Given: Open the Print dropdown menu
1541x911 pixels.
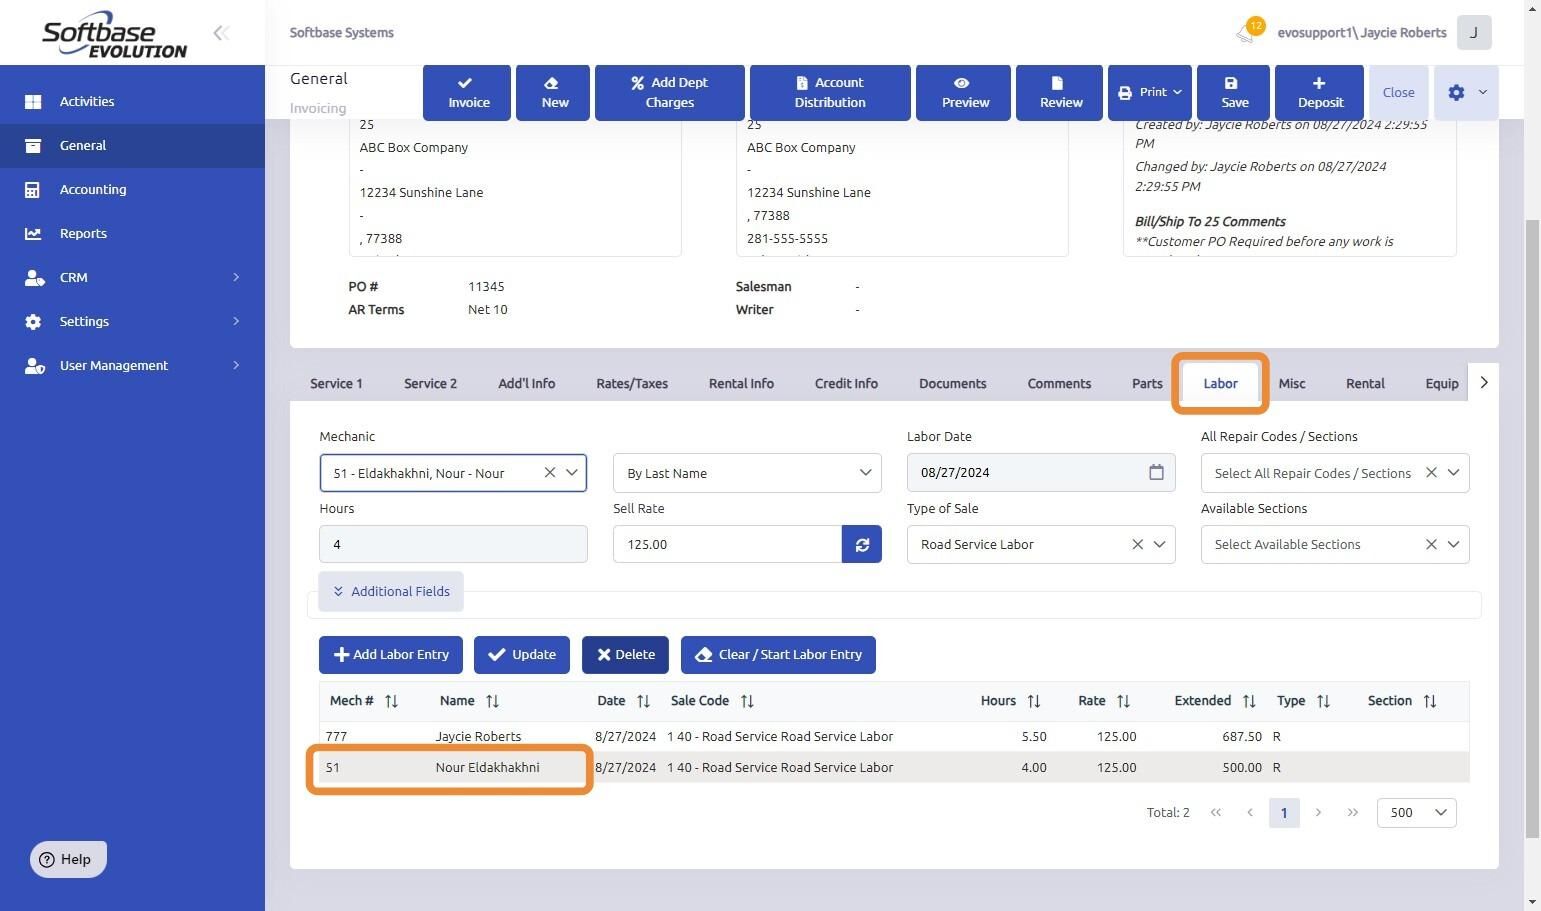Looking at the screenshot, I should click(1149, 92).
